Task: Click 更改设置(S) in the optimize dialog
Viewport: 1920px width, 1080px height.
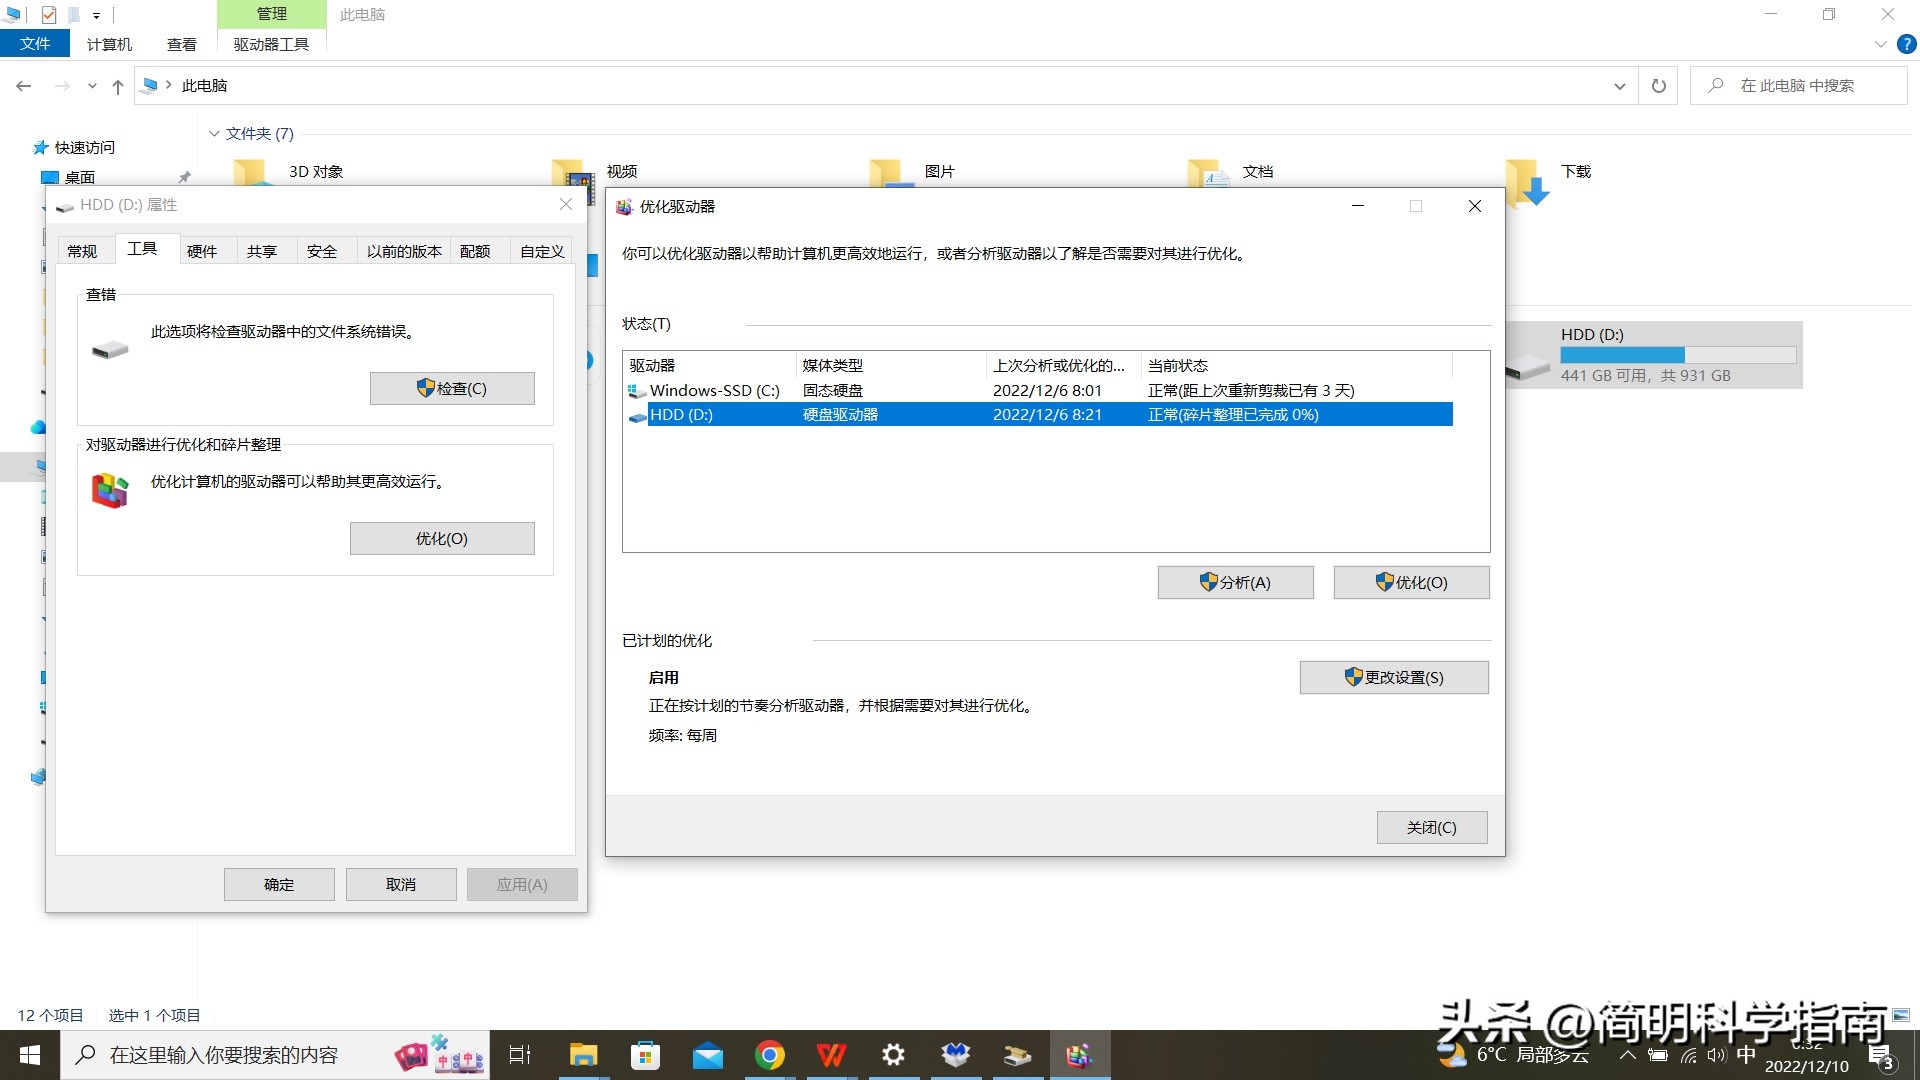Action: pos(1393,677)
